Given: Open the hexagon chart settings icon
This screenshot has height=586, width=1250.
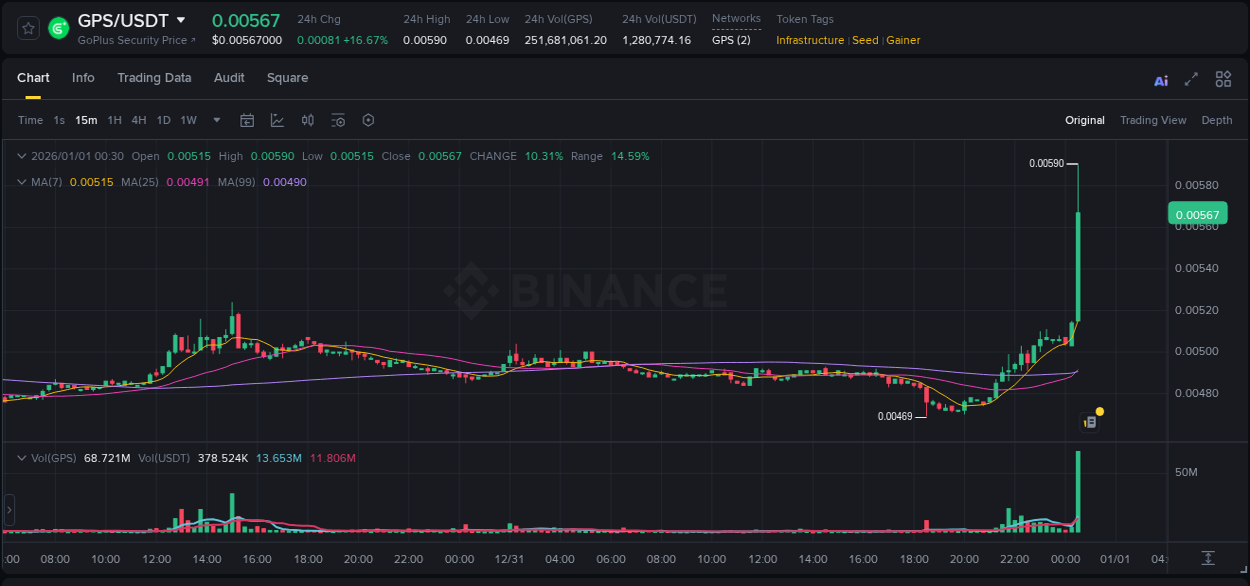Looking at the screenshot, I should point(368,120).
